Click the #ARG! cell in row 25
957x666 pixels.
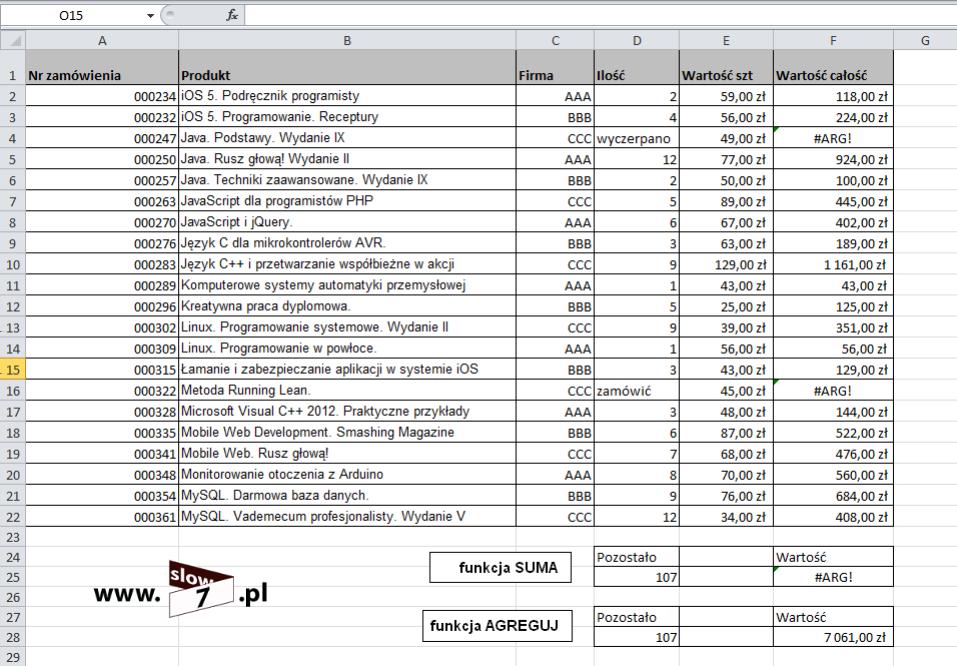833,577
